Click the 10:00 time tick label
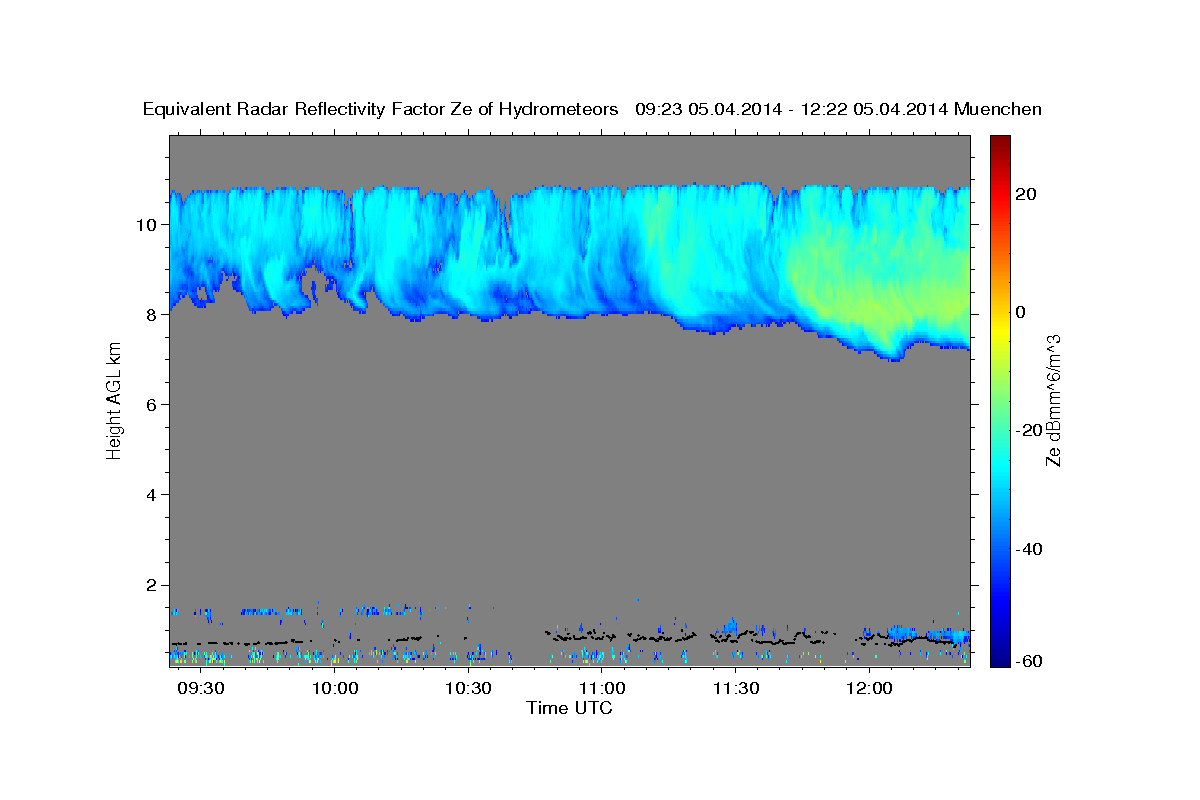 (336, 689)
